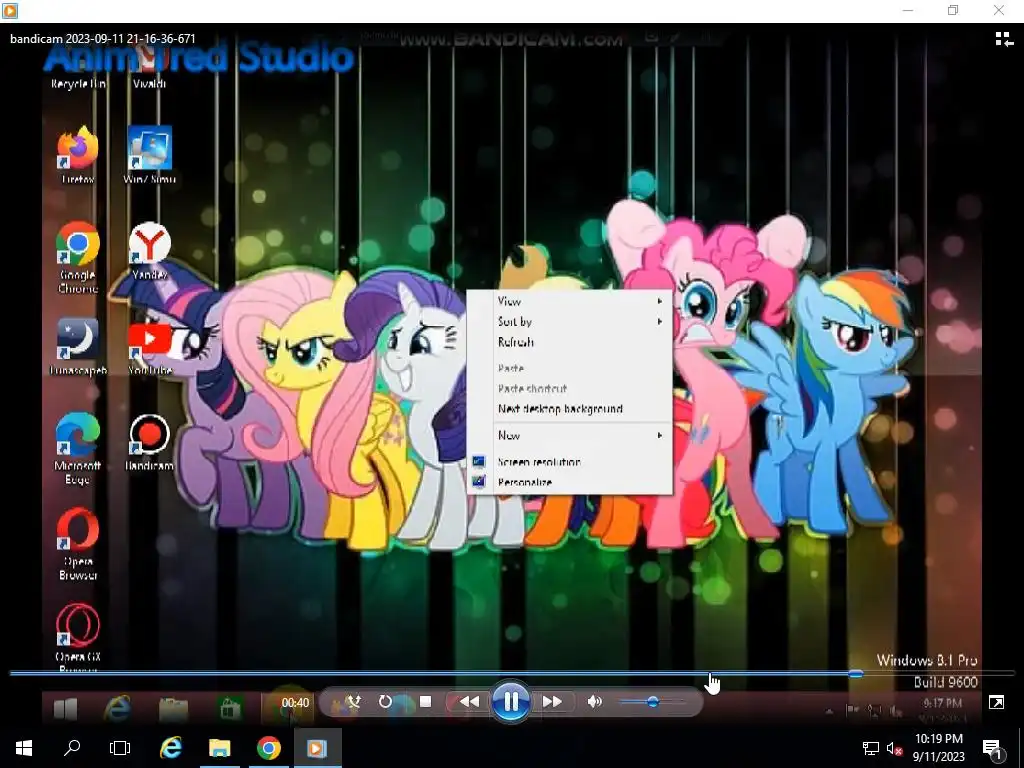Pause the video playback
Screen dimensions: 1024x768
point(511,701)
